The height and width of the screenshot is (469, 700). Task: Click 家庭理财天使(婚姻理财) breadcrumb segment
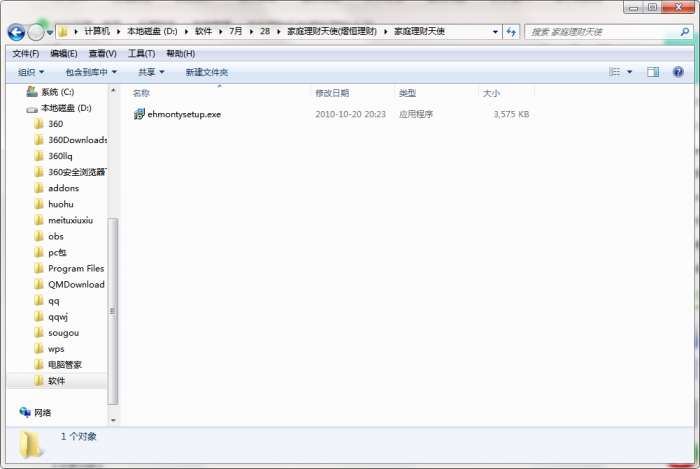(332, 31)
